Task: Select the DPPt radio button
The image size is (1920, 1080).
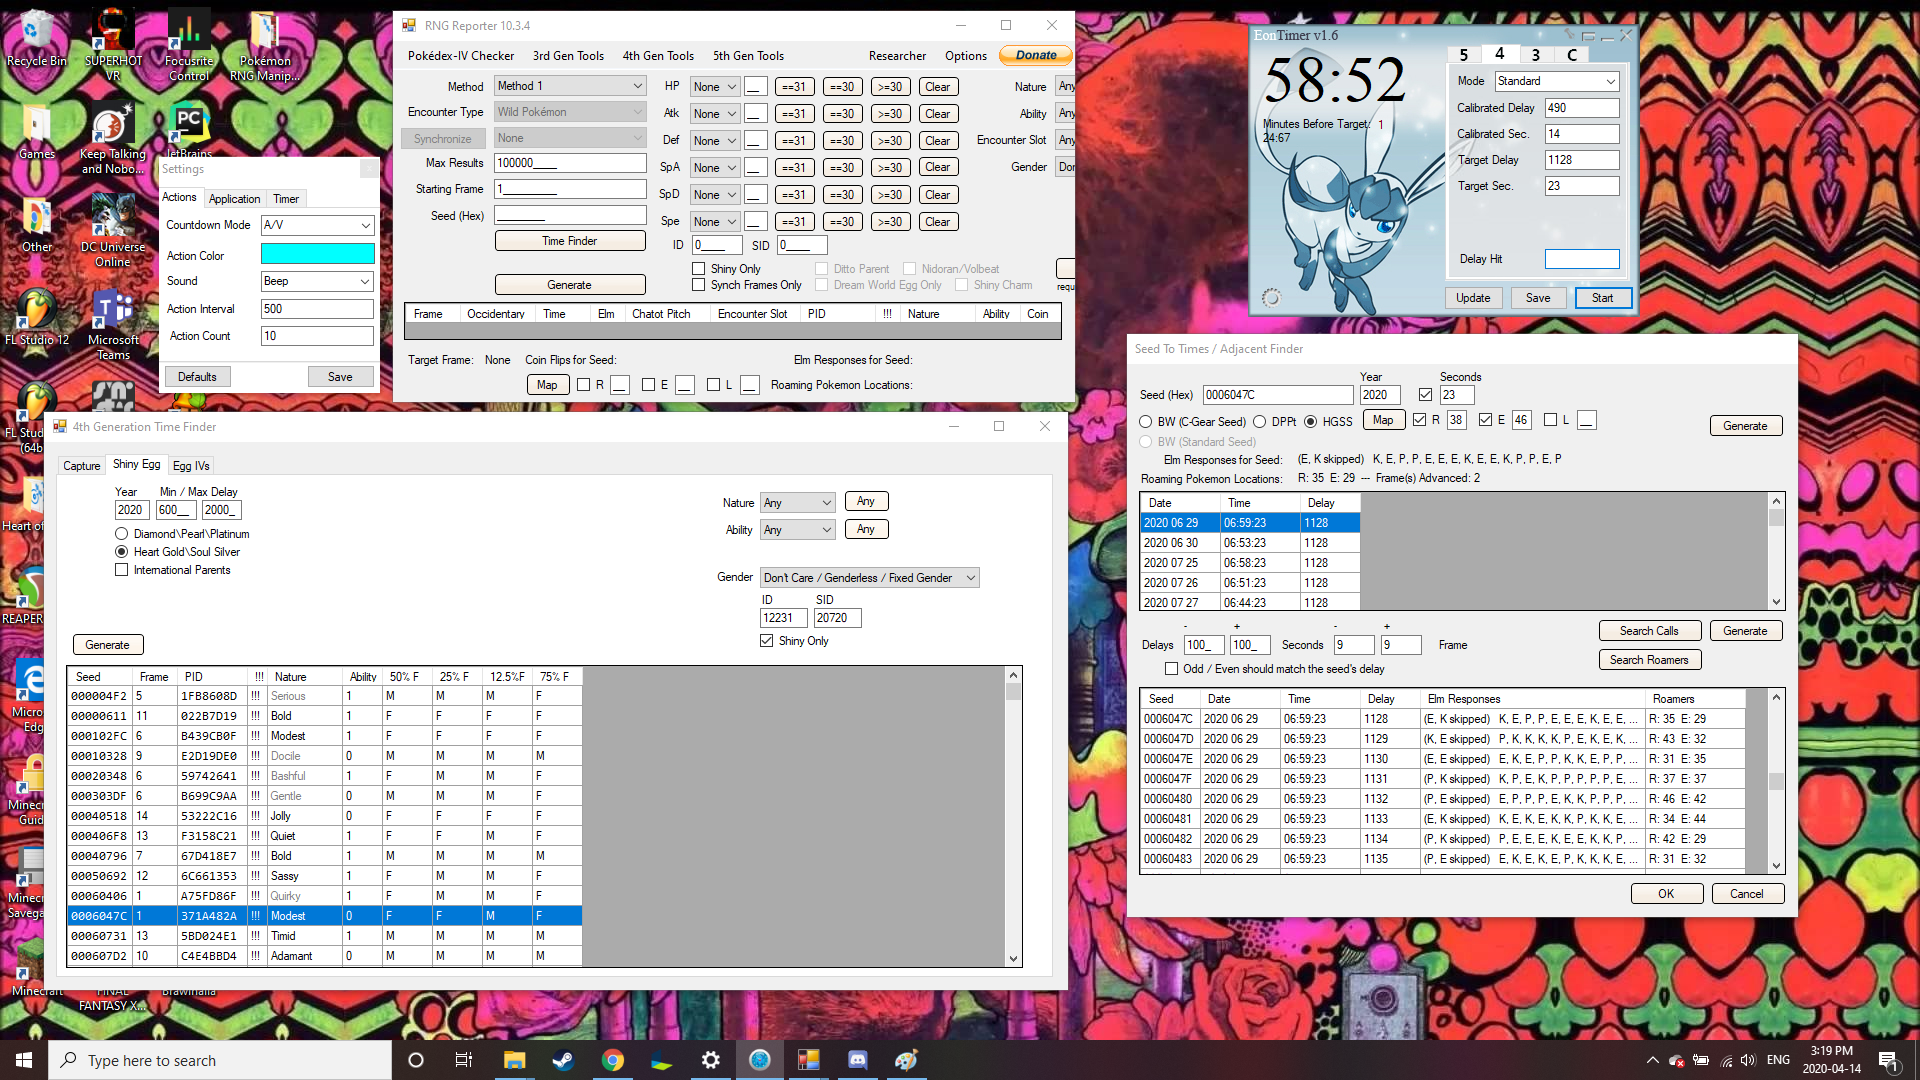Action: (x=1260, y=422)
